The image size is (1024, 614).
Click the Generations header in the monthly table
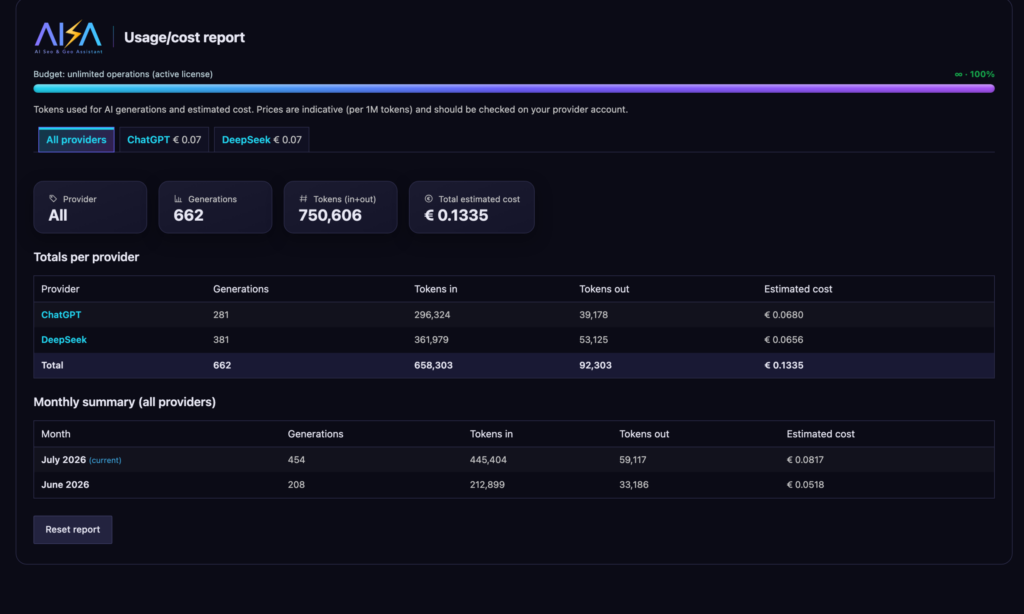point(315,434)
